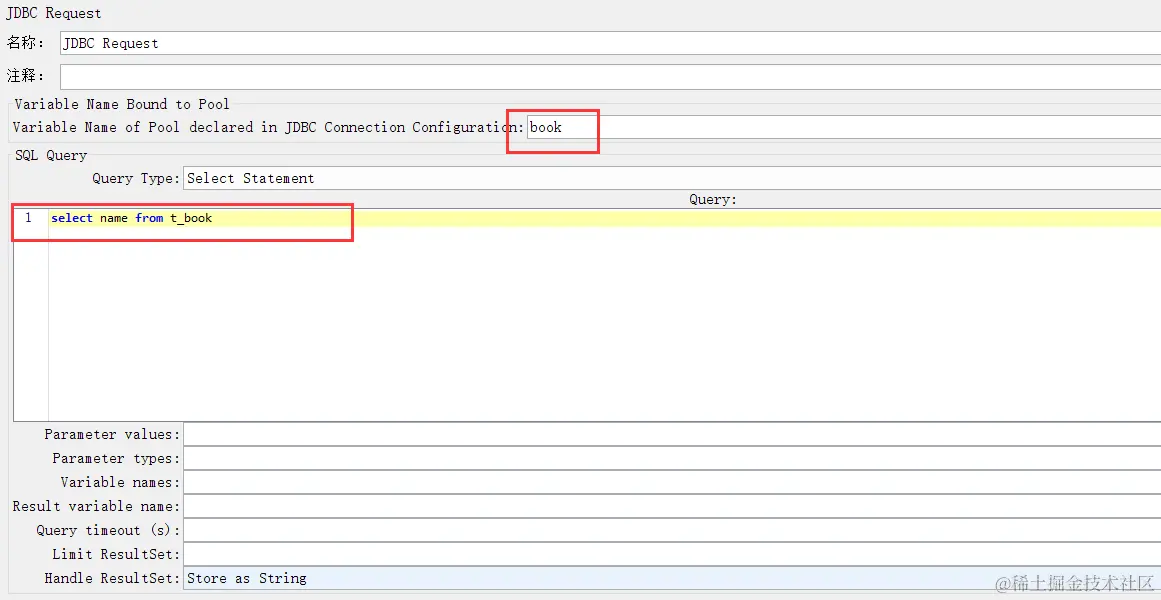Click the empty 注释 comment field
This screenshot has height=600, width=1161.
610,76
